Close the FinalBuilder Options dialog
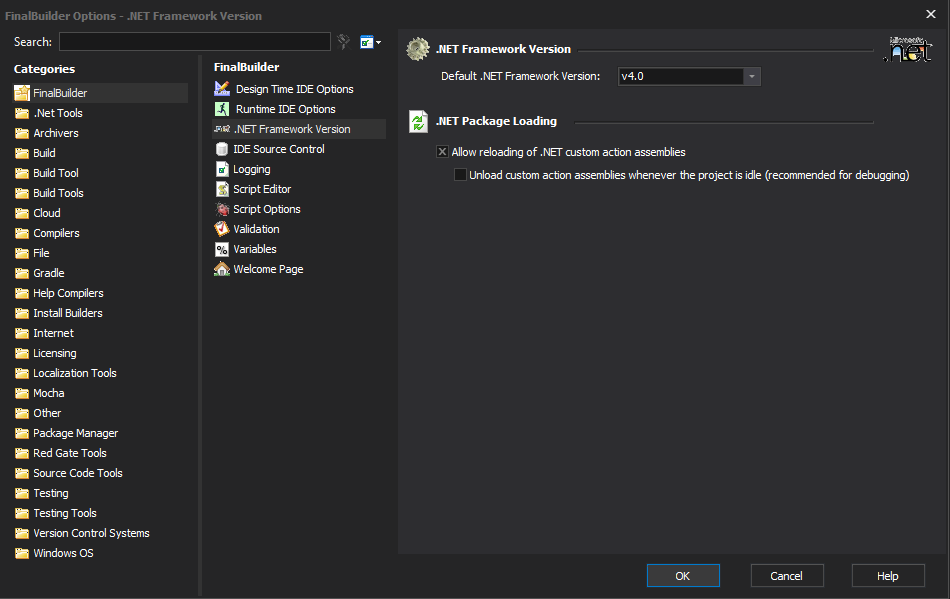Image resolution: width=950 pixels, height=599 pixels. tap(931, 14)
